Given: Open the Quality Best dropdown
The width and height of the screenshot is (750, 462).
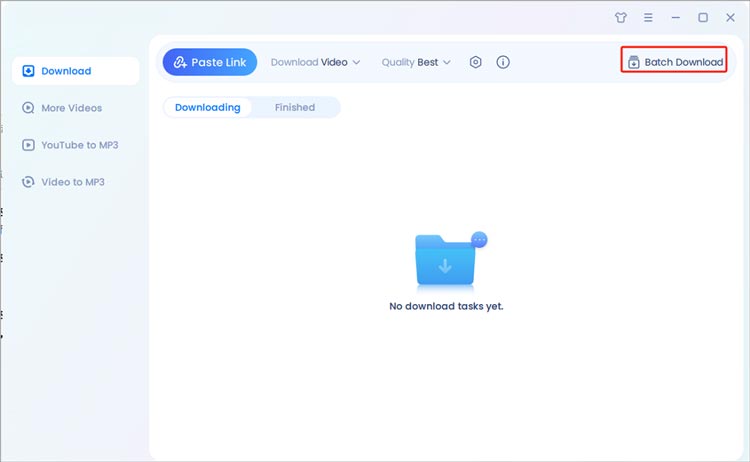Looking at the screenshot, I should 416,62.
